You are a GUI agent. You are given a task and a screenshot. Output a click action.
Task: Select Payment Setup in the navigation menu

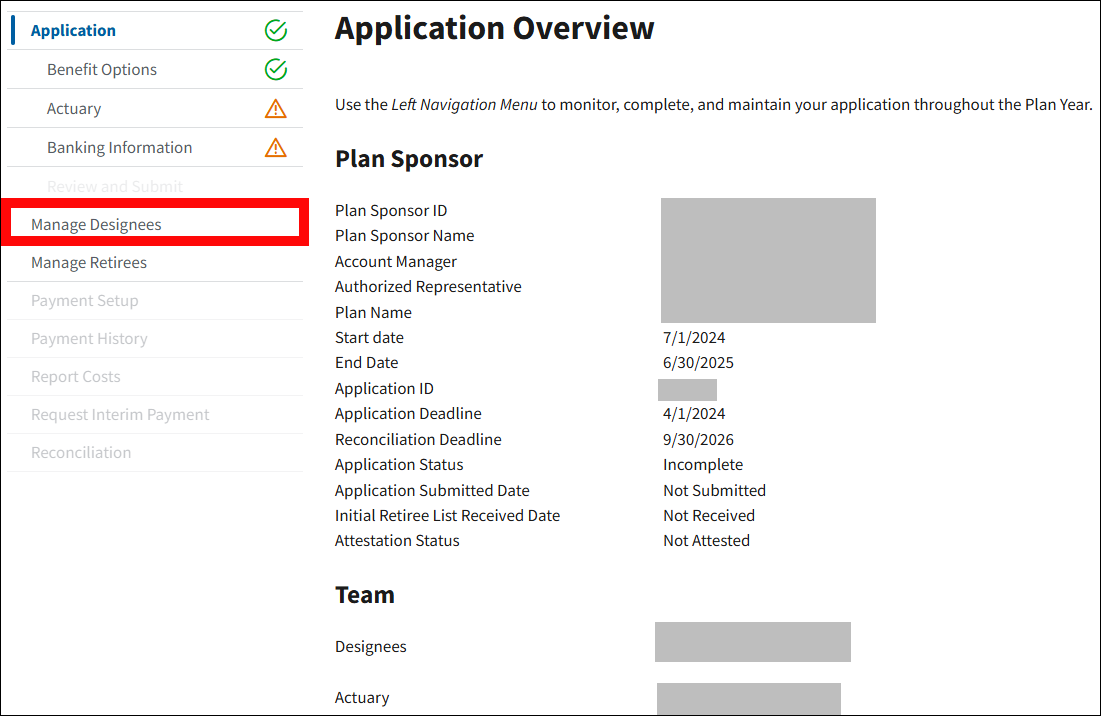point(85,301)
